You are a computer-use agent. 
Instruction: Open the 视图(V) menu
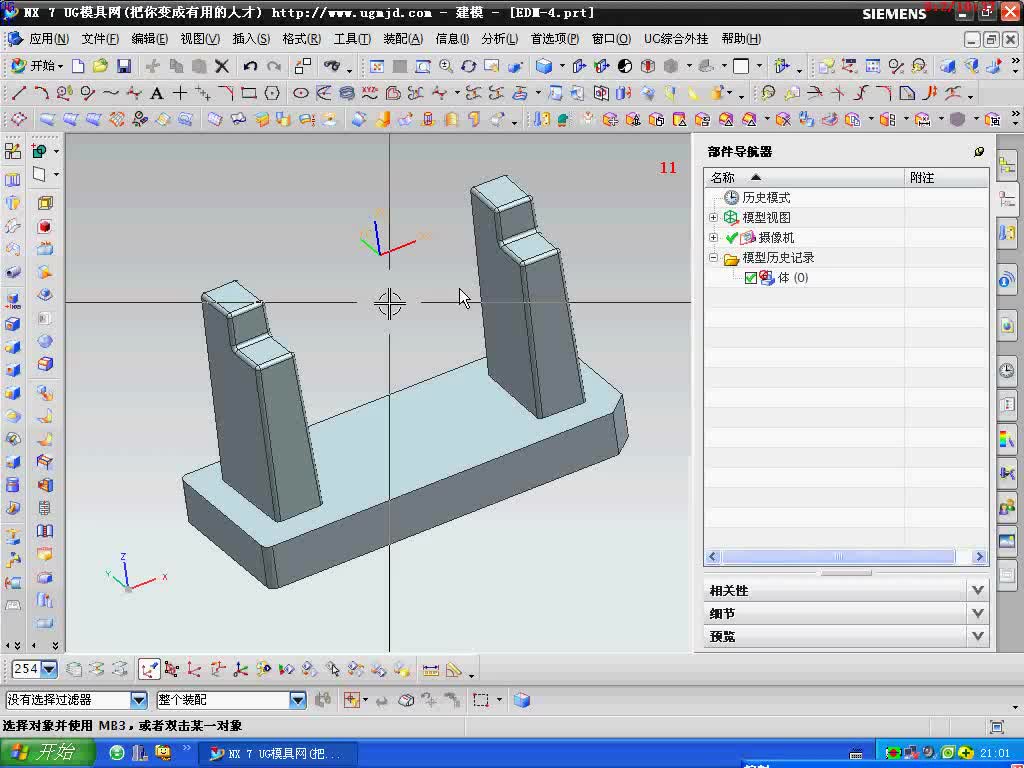pos(200,39)
